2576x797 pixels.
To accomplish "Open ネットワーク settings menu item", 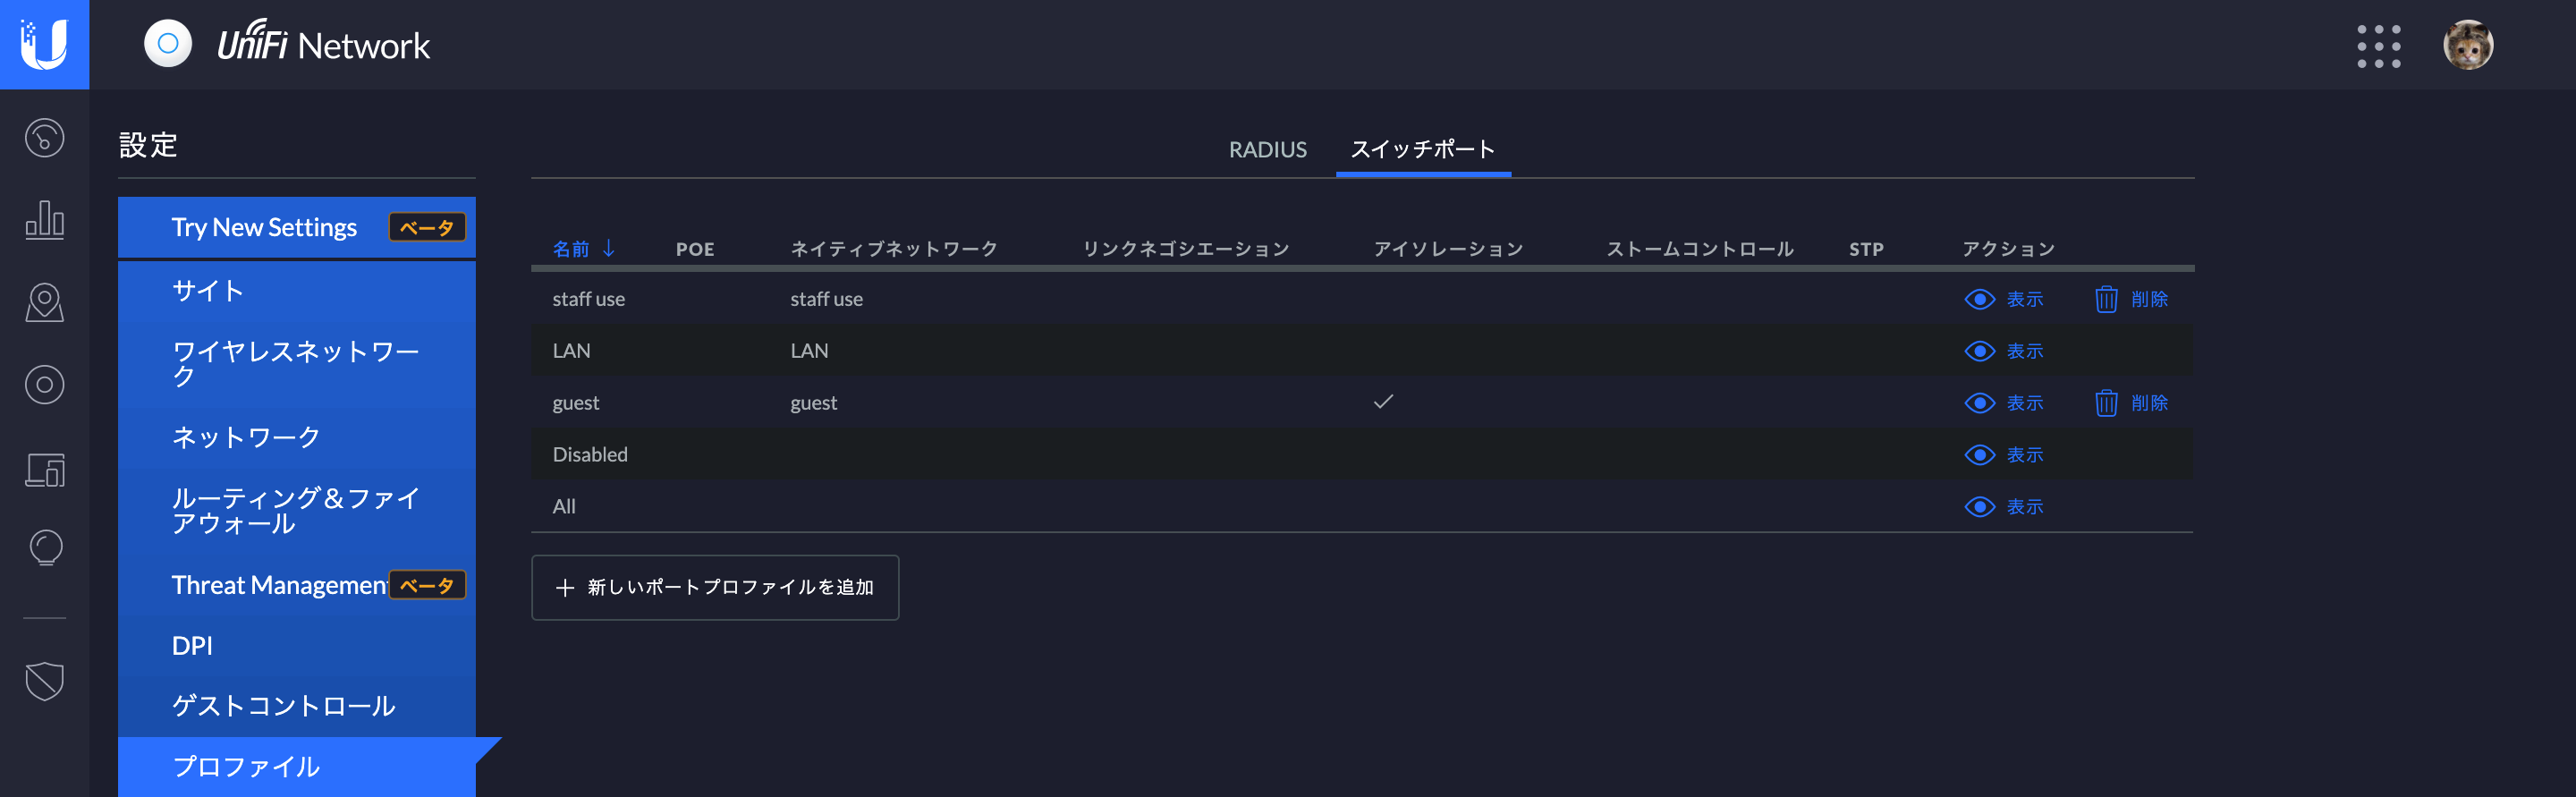I will pyautogui.click(x=297, y=437).
